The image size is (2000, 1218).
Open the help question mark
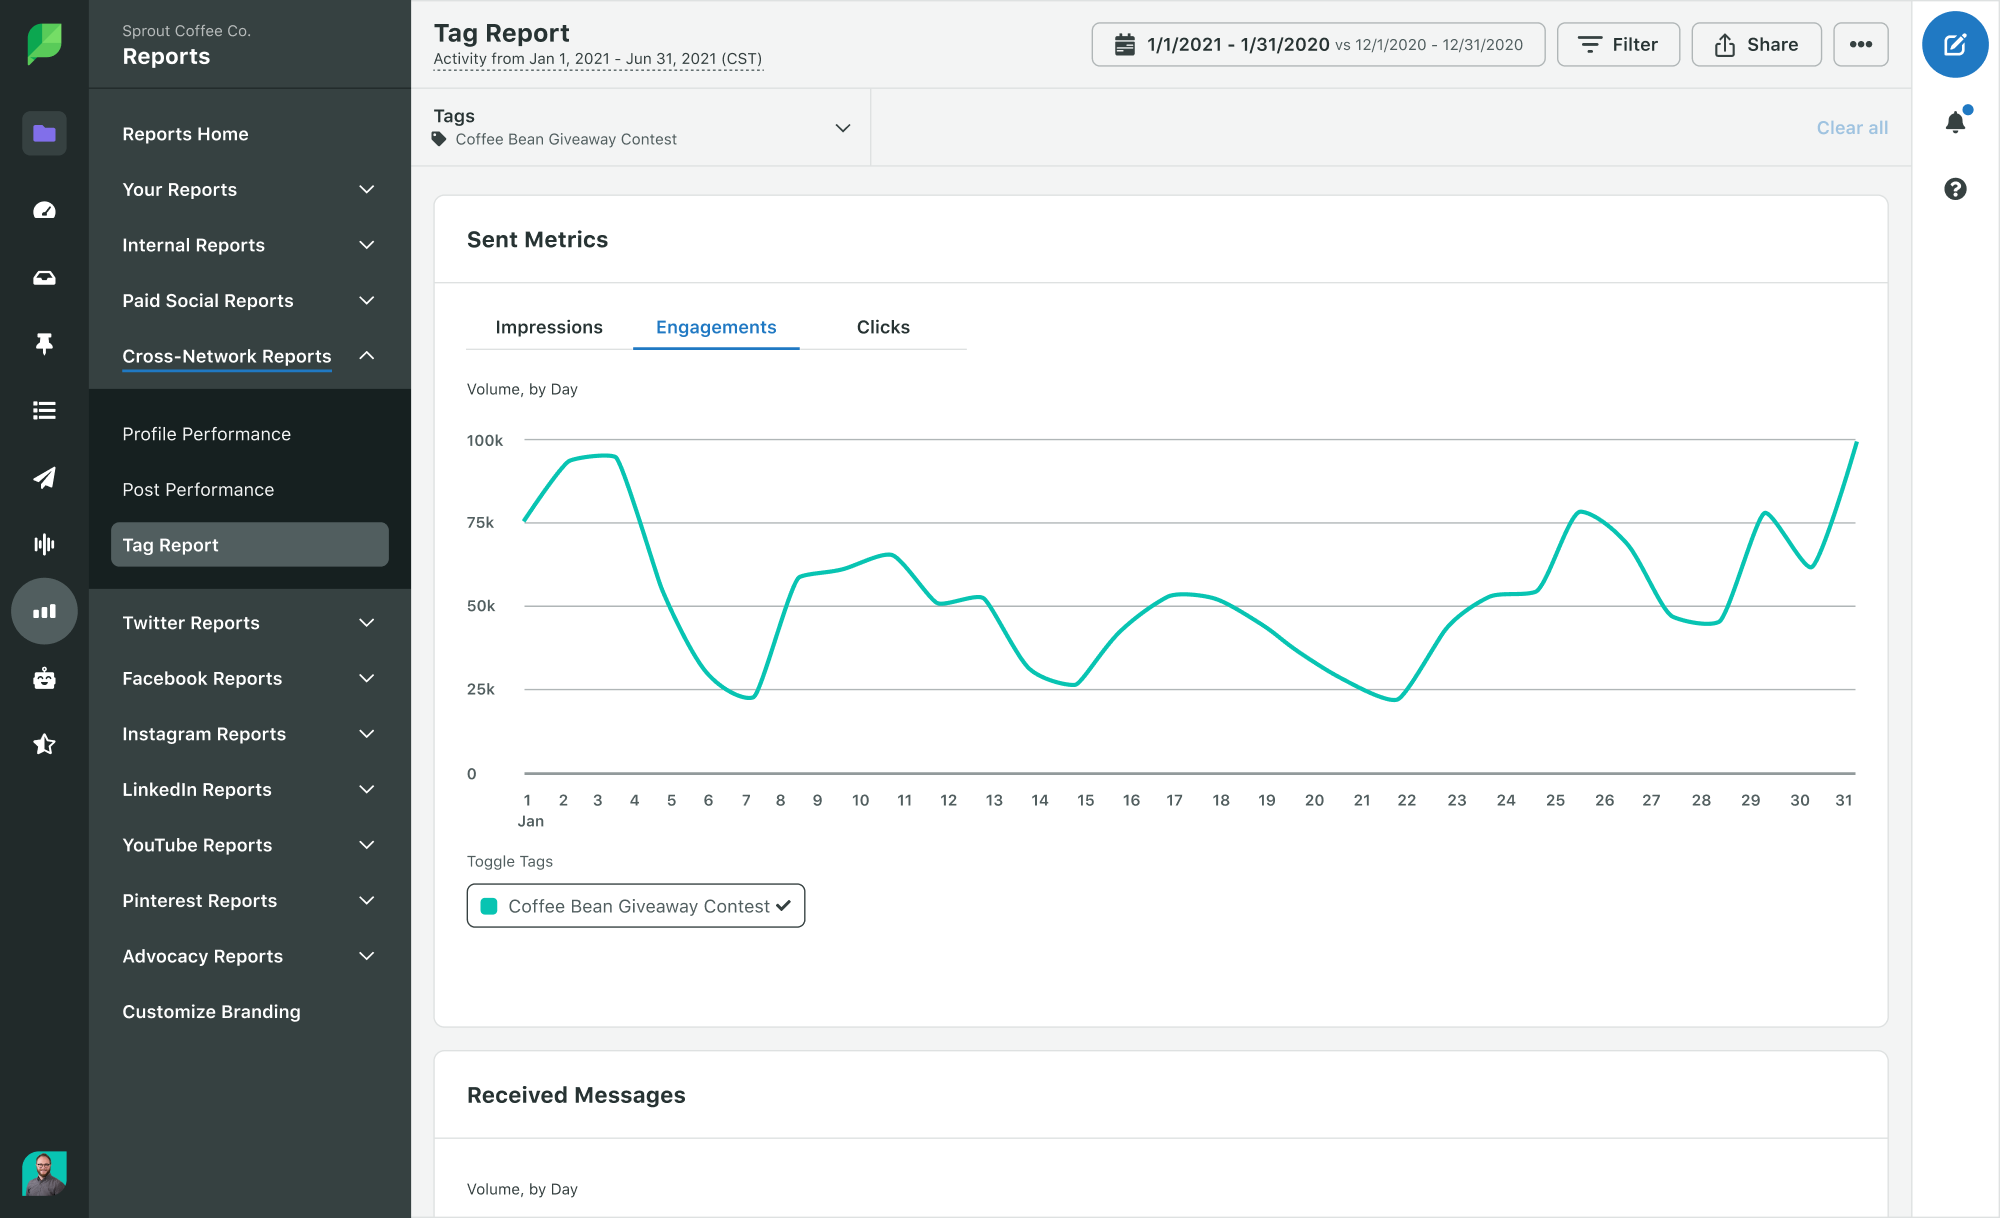[x=1955, y=189]
